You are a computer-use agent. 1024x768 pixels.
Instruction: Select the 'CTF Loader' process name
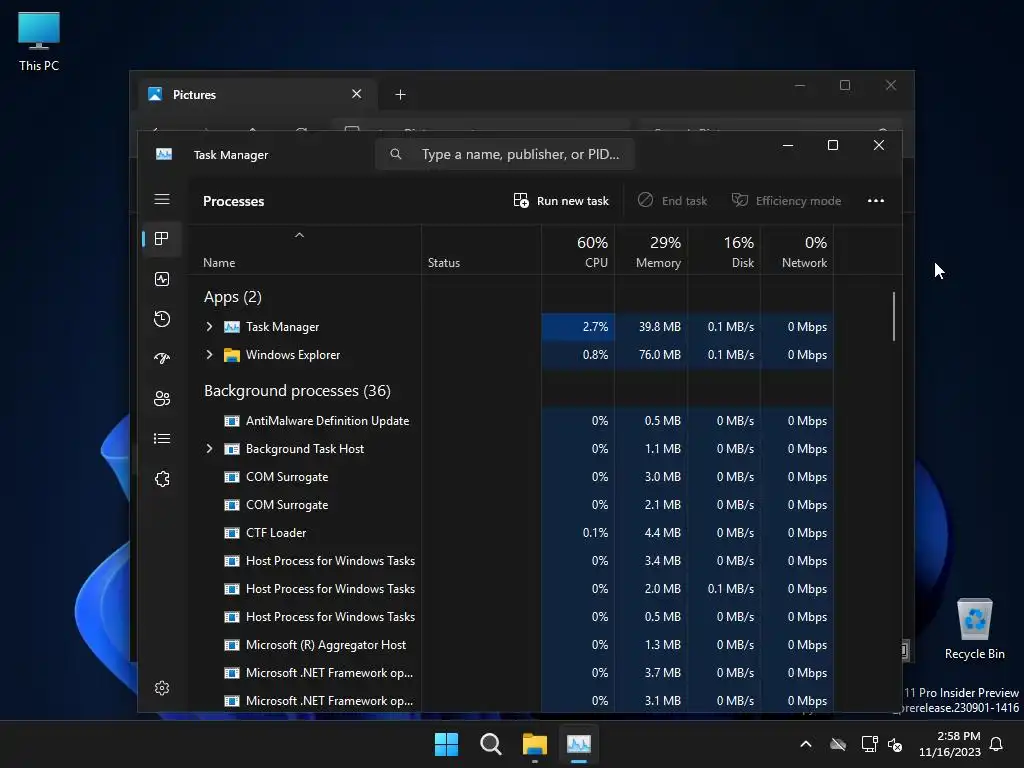[x=276, y=533]
